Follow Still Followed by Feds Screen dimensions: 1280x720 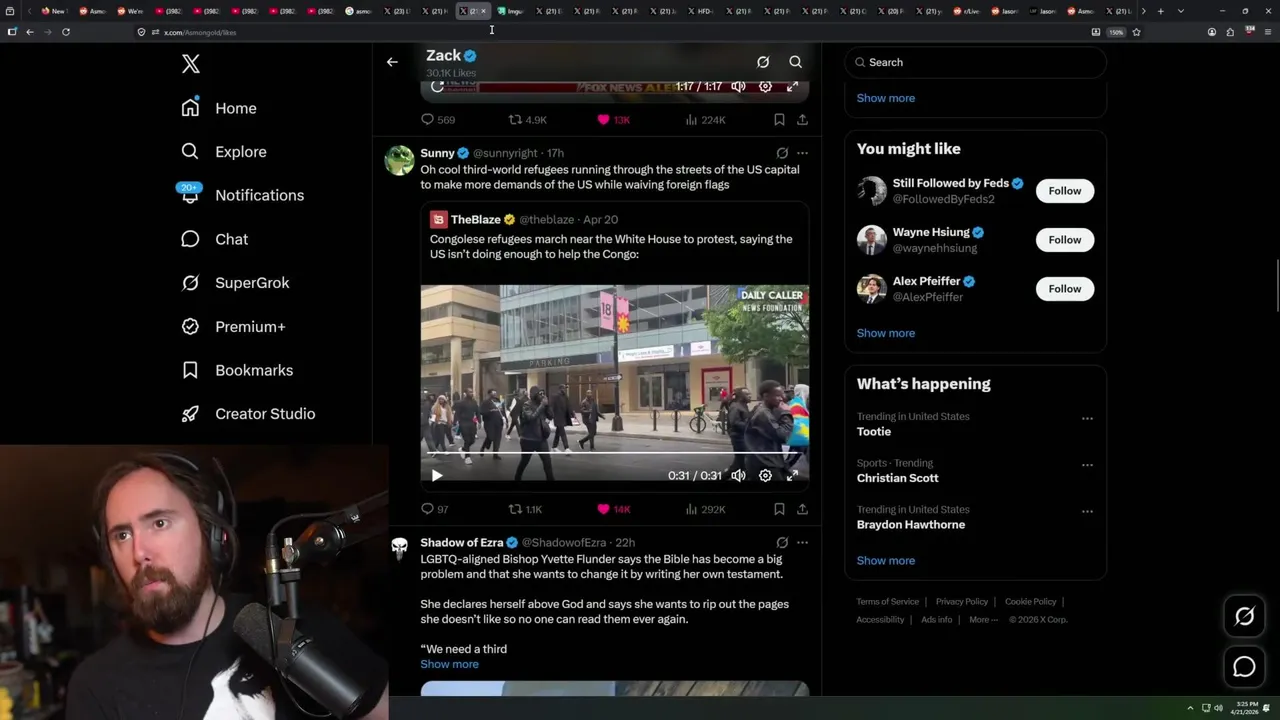(x=1065, y=191)
